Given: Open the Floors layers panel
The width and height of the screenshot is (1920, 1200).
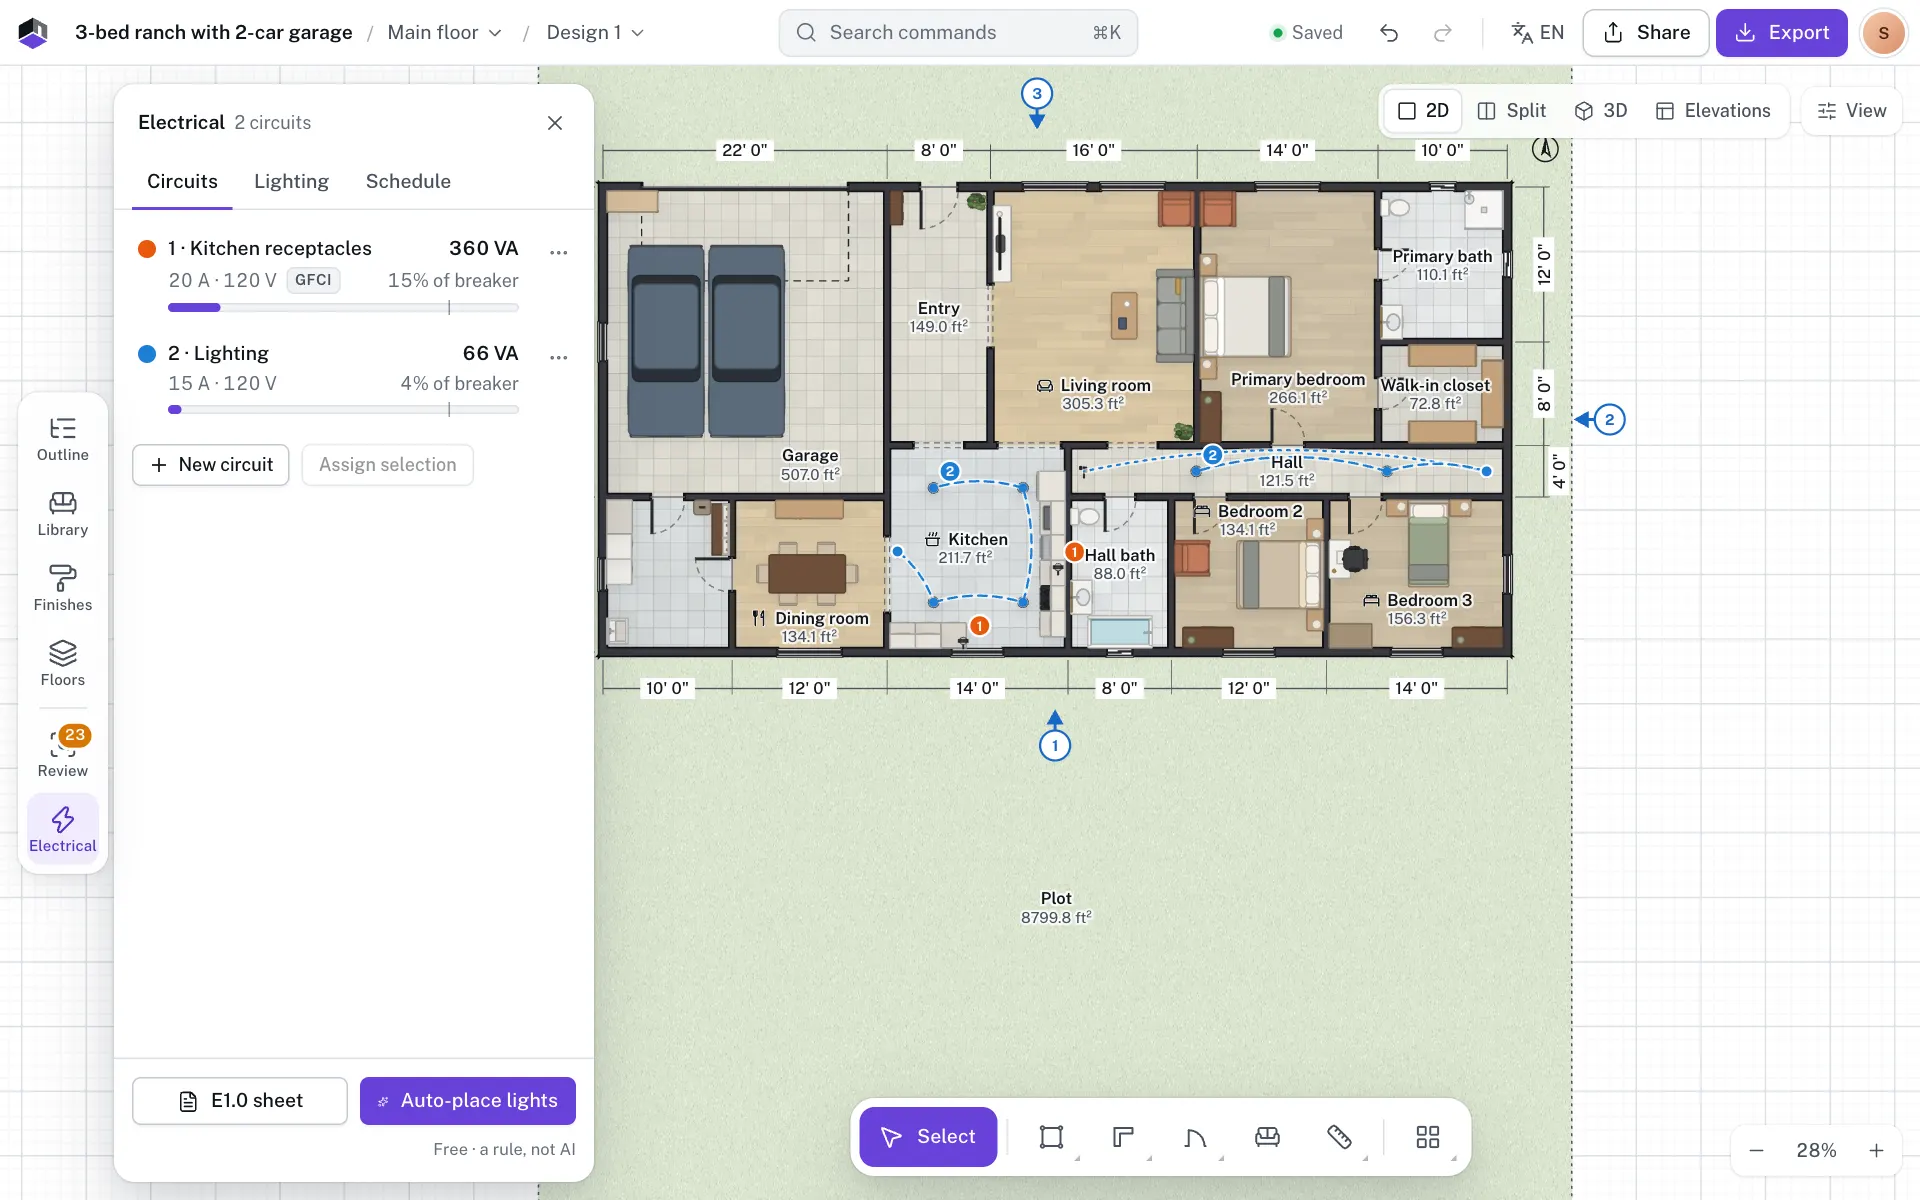Looking at the screenshot, I should point(63,665).
